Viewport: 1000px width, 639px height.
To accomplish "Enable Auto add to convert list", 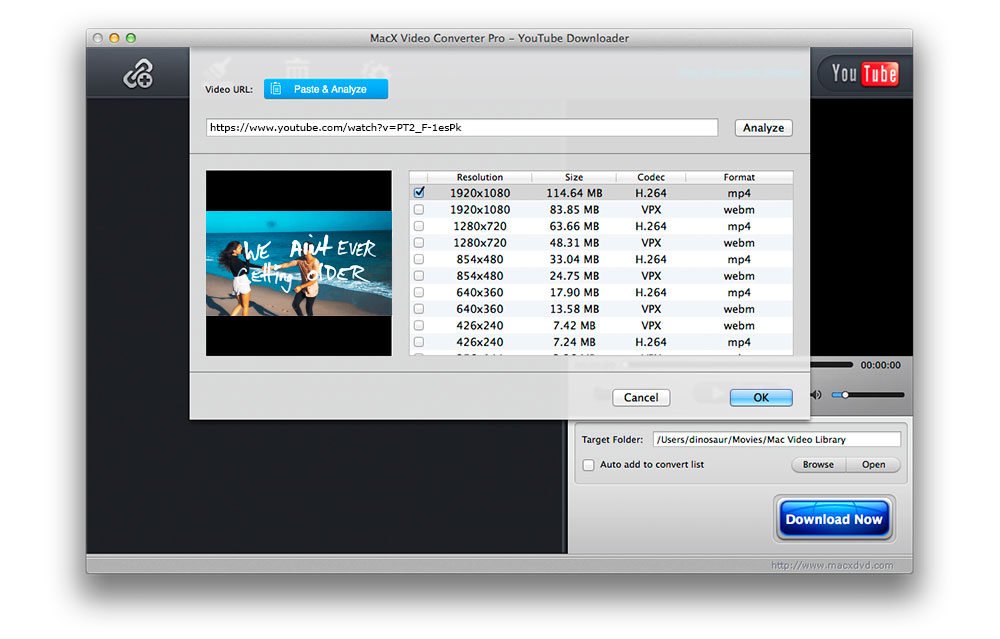I will [588, 465].
